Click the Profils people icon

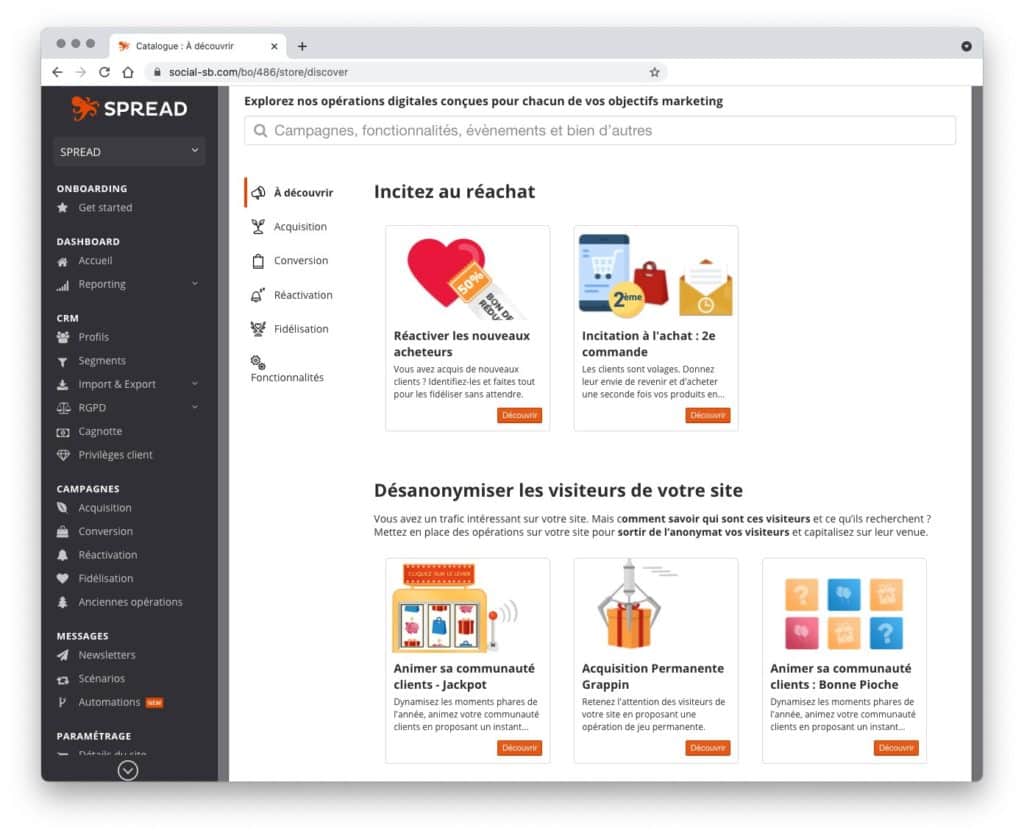63,338
